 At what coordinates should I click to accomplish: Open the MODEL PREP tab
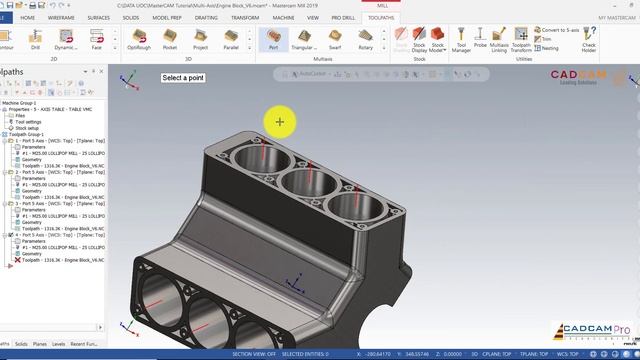[167, 18]
